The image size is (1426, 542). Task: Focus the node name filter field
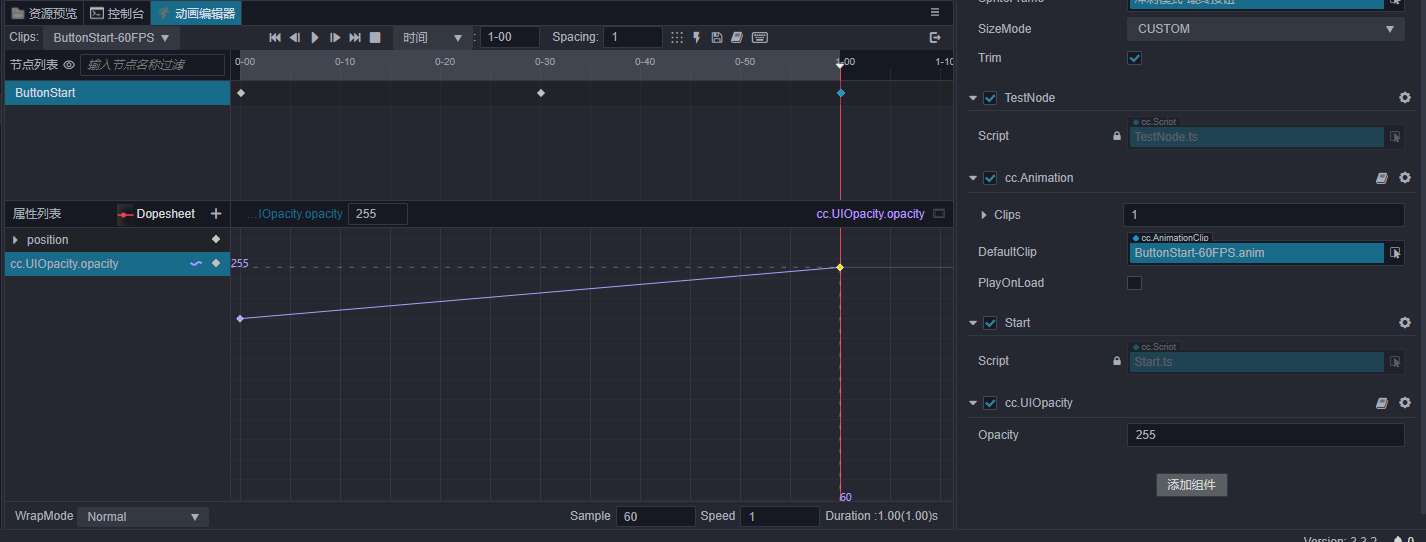[x=152, y=65]
